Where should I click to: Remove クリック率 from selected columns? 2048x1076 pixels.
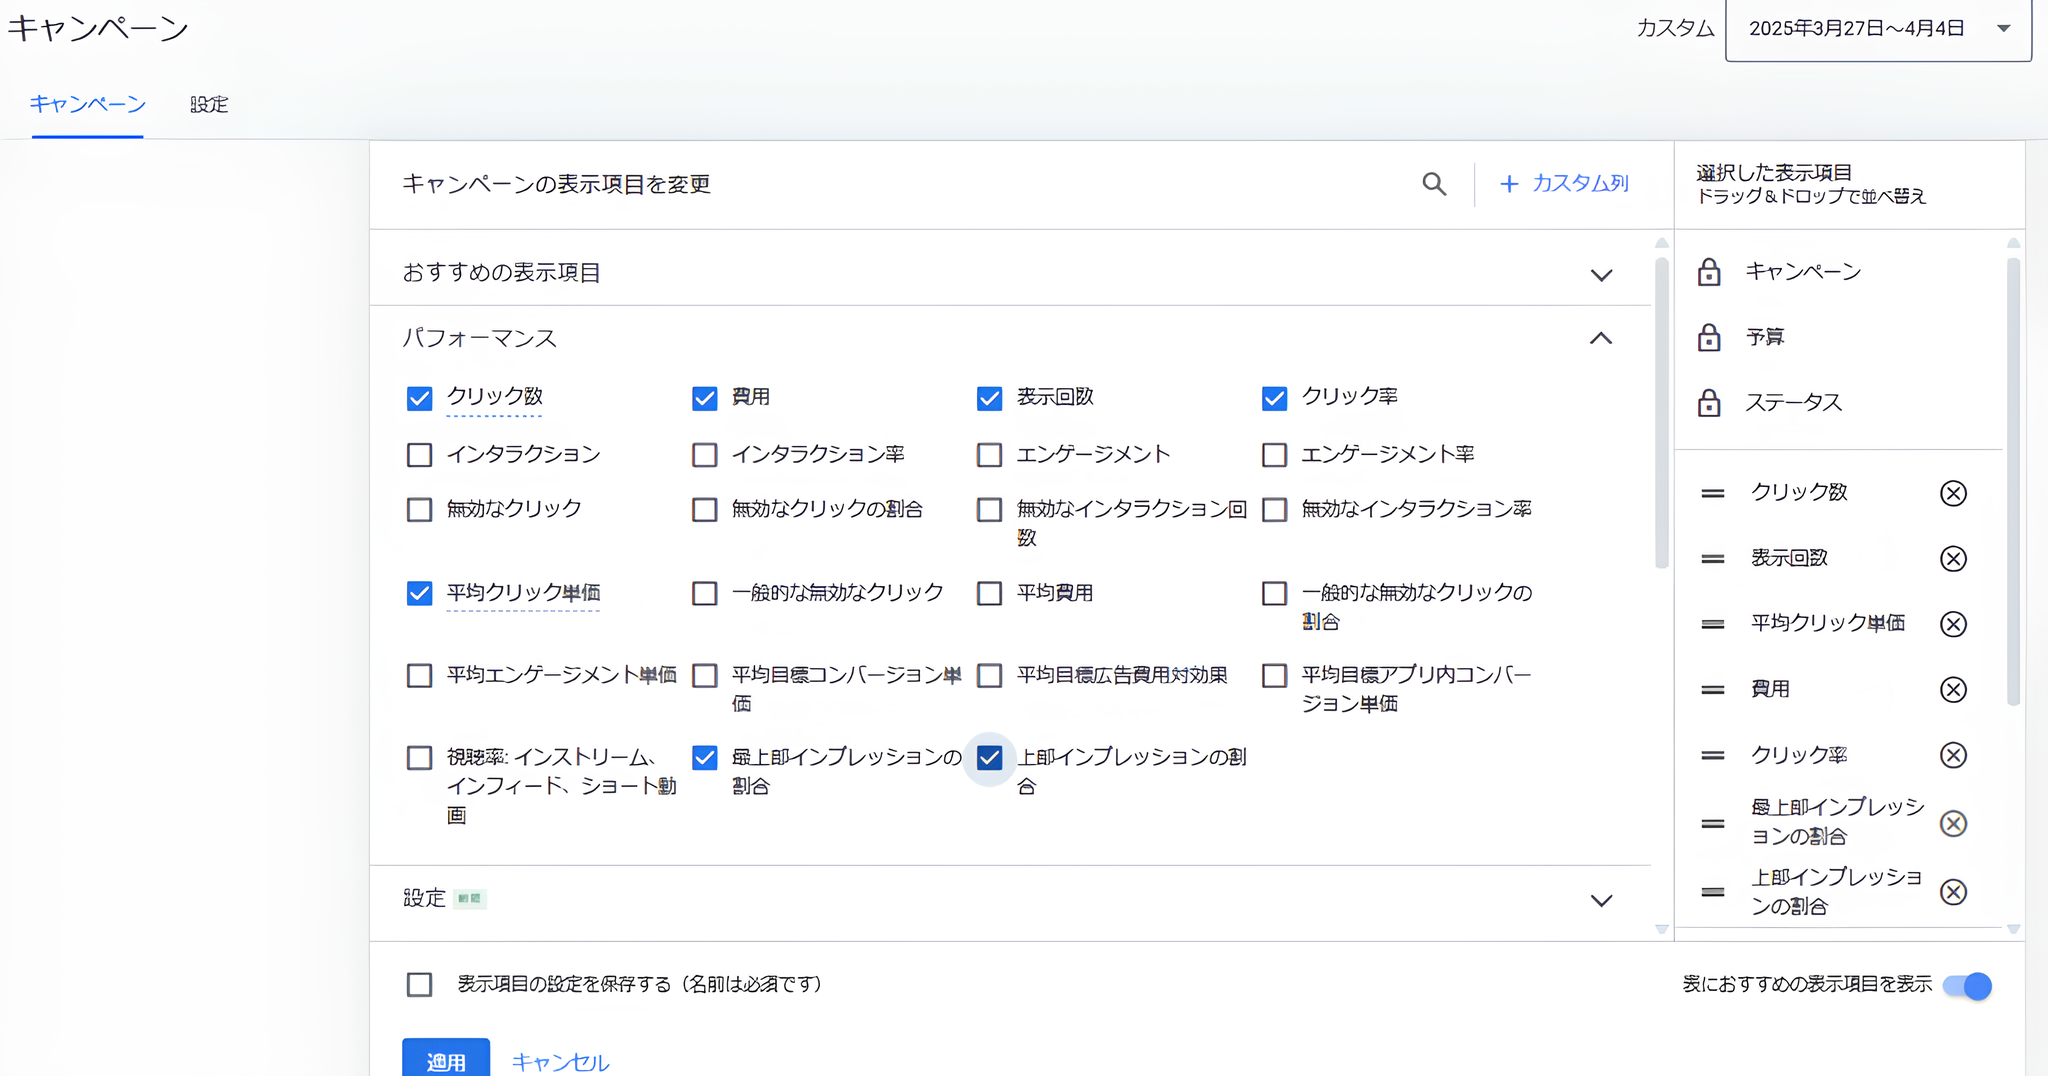[1953, 755]
